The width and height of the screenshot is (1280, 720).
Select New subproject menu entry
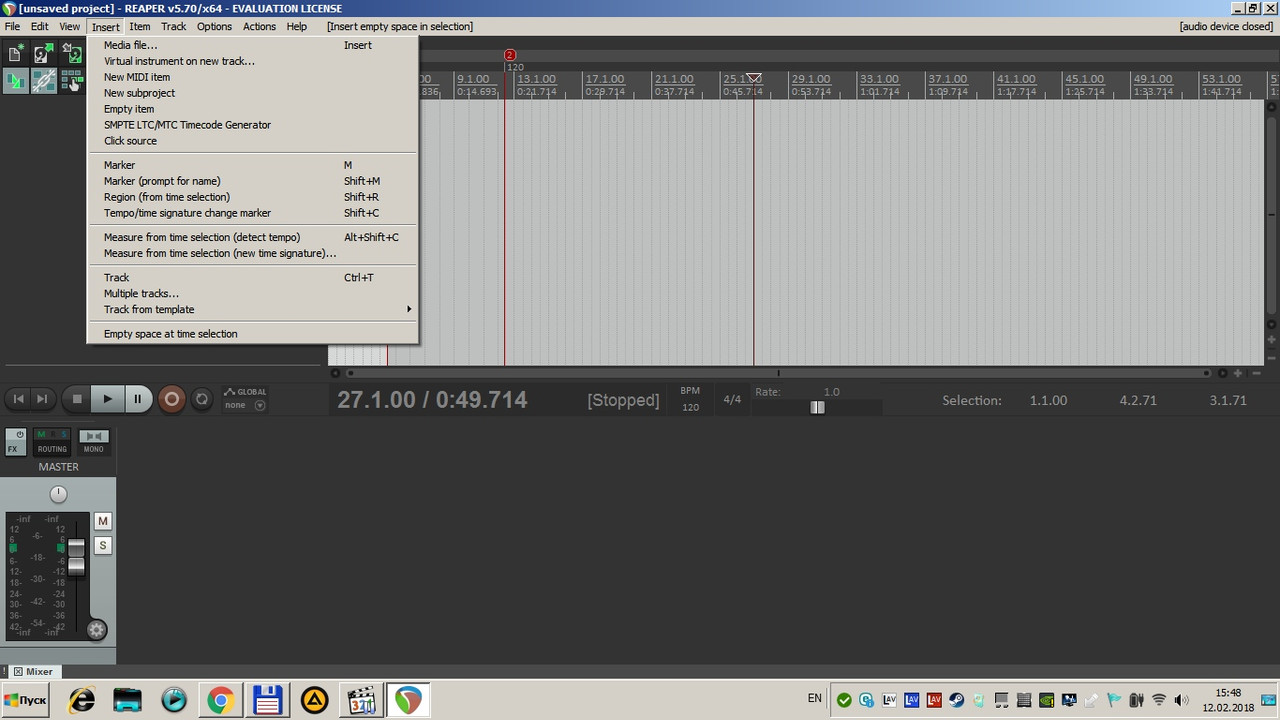pyautogui.click(x=252, y=93)
